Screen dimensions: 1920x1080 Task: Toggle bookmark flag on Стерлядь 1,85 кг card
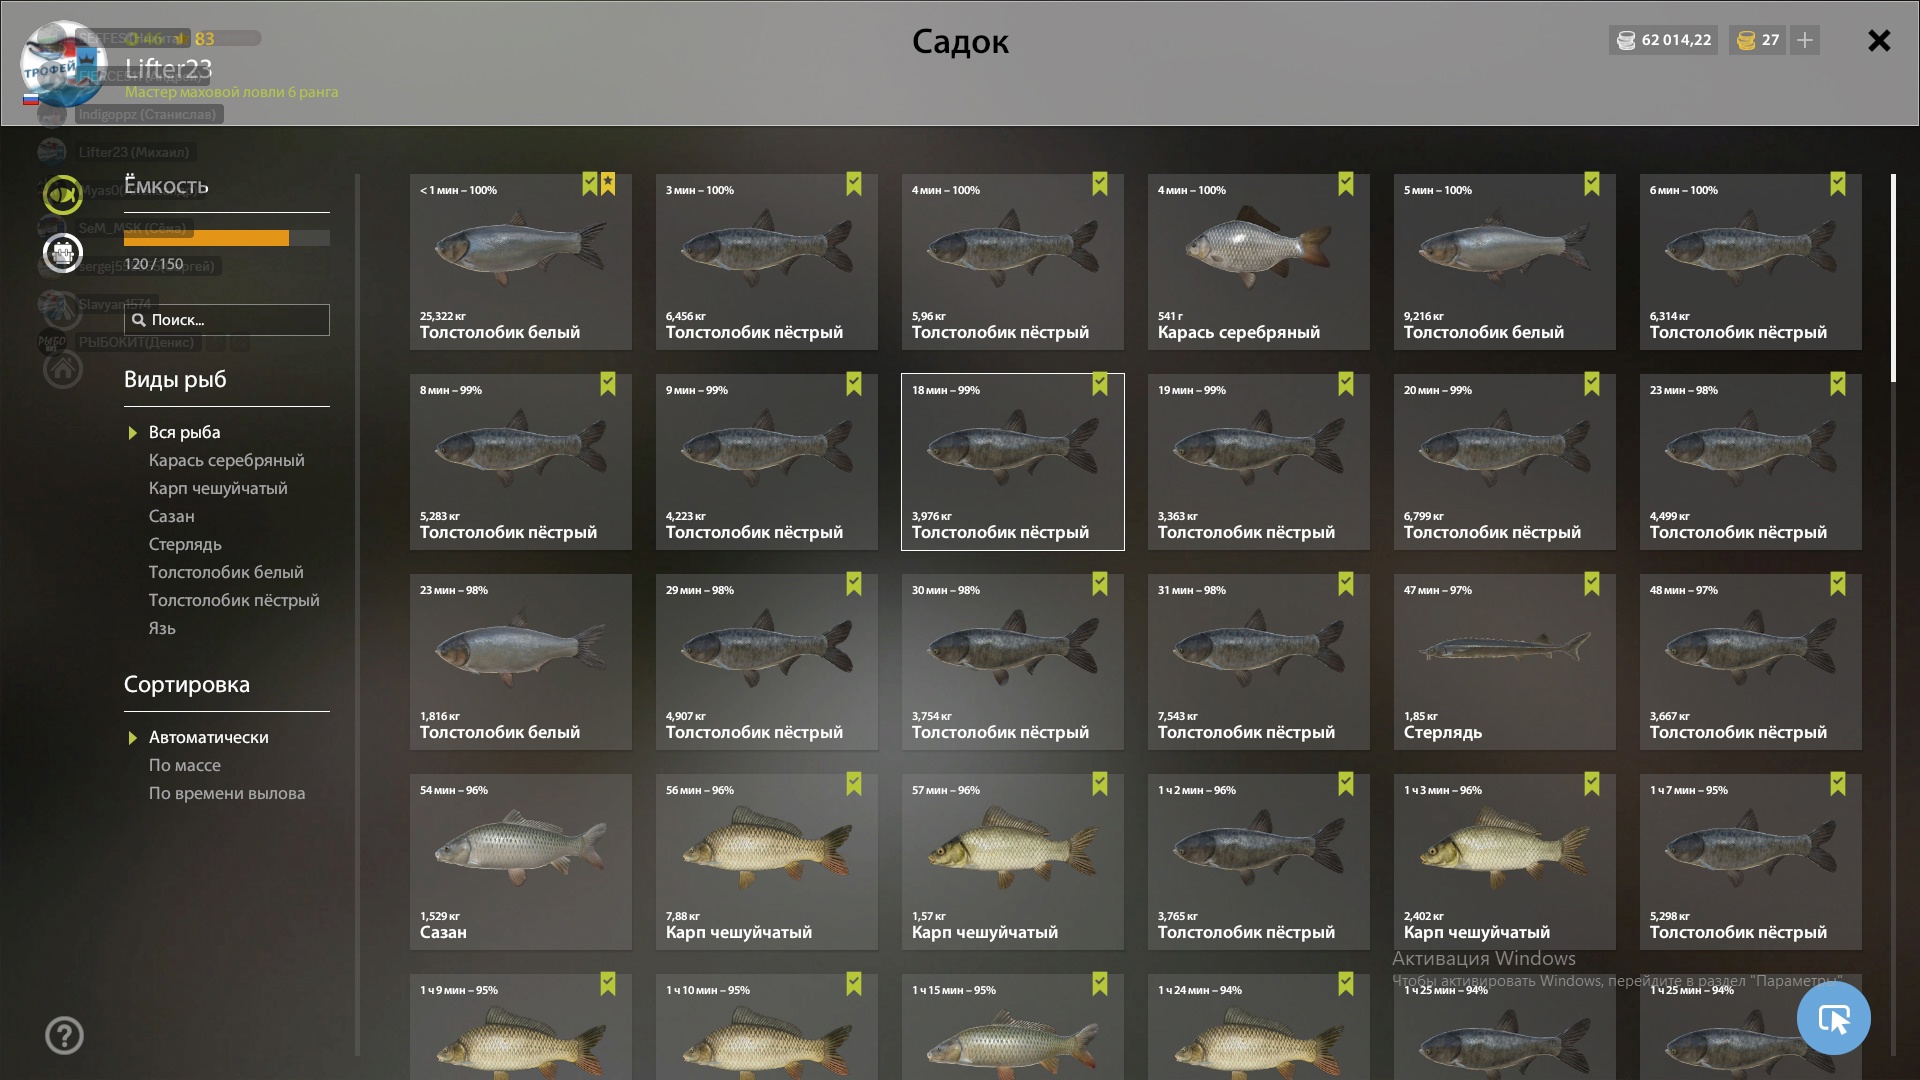tap(1592, 584)
